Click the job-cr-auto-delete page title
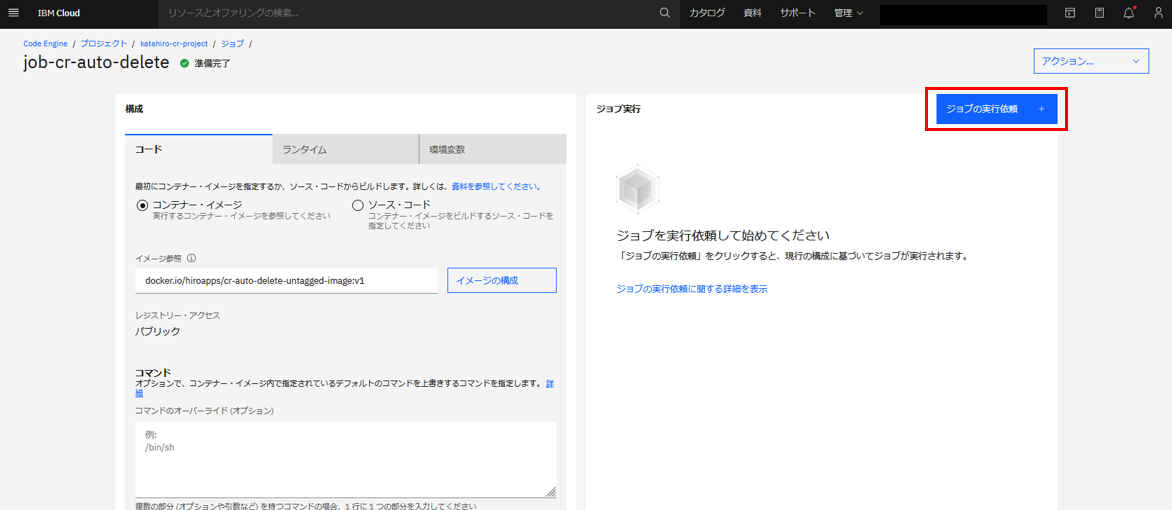 [96, 63]
